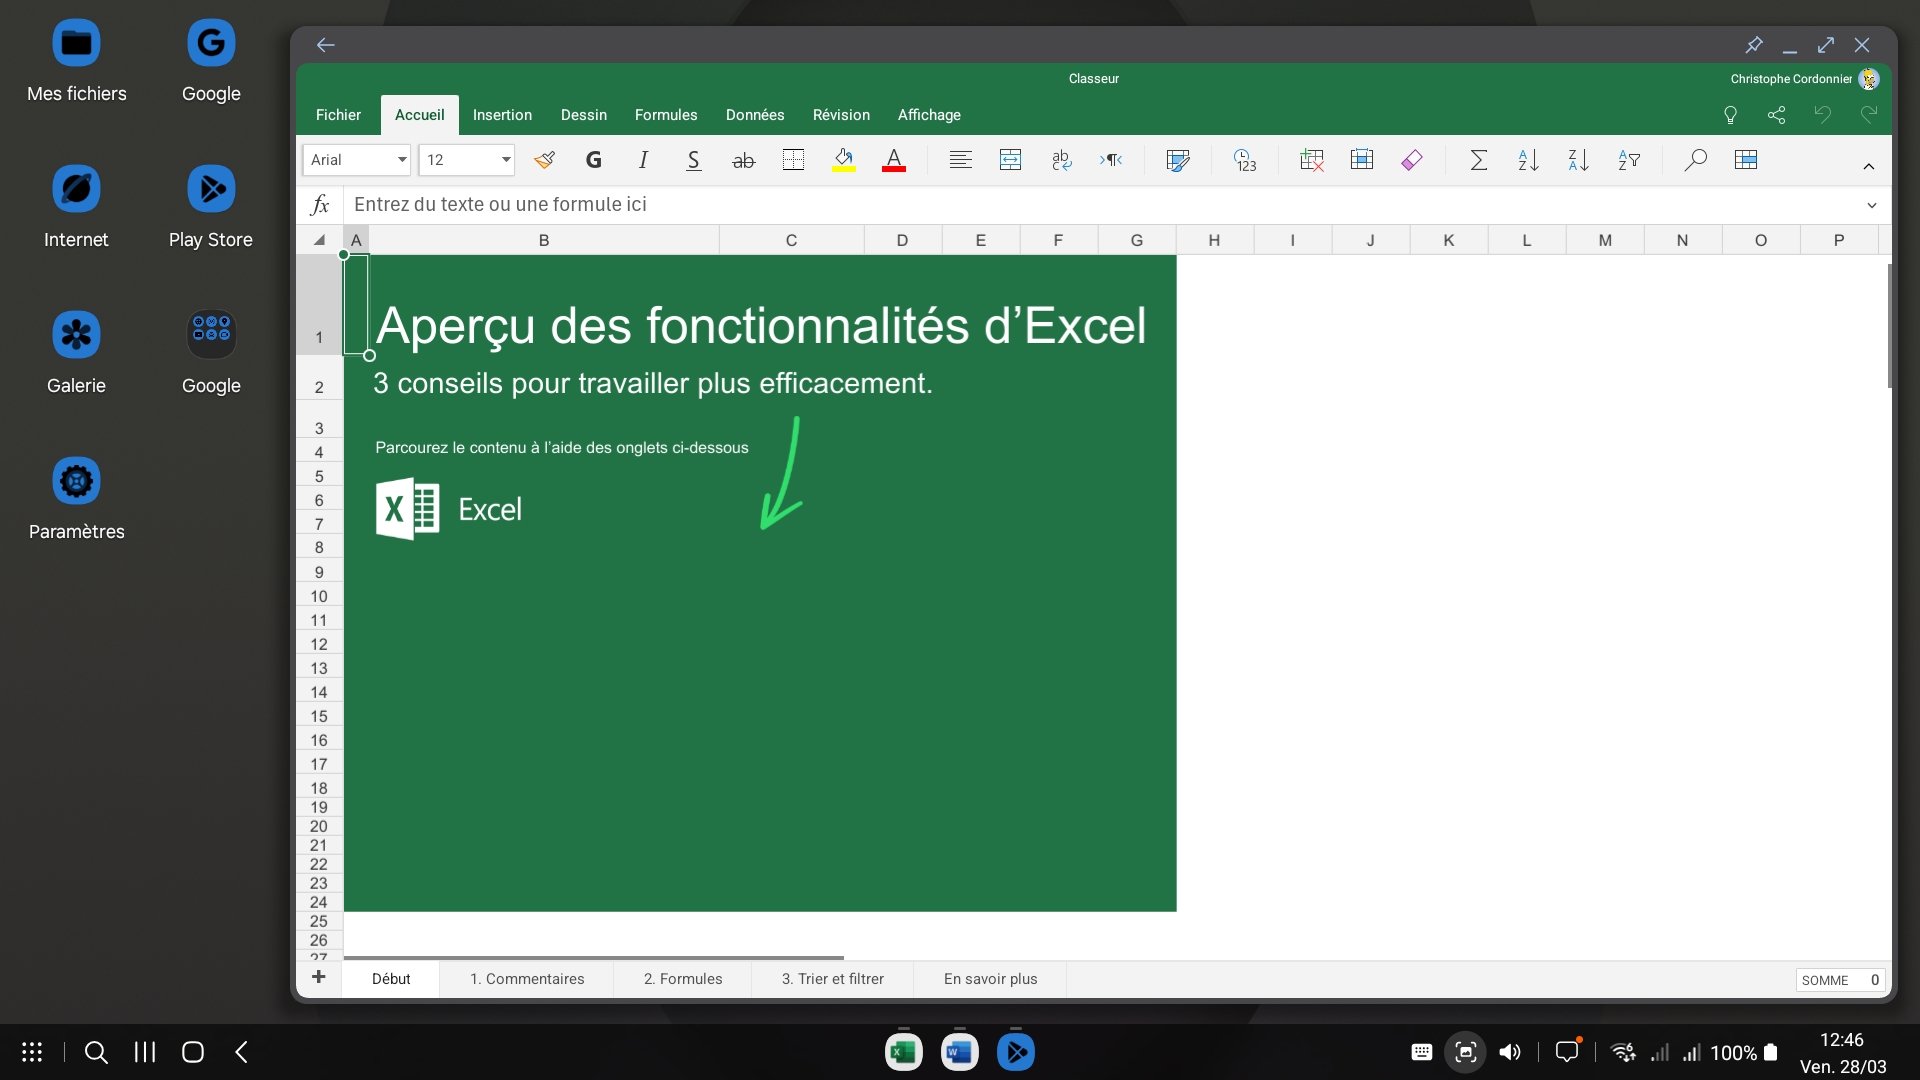This screenshot has width=1920, height=1080.
Task: Click the merge and center icon
Action: (x=1010, y=160)
